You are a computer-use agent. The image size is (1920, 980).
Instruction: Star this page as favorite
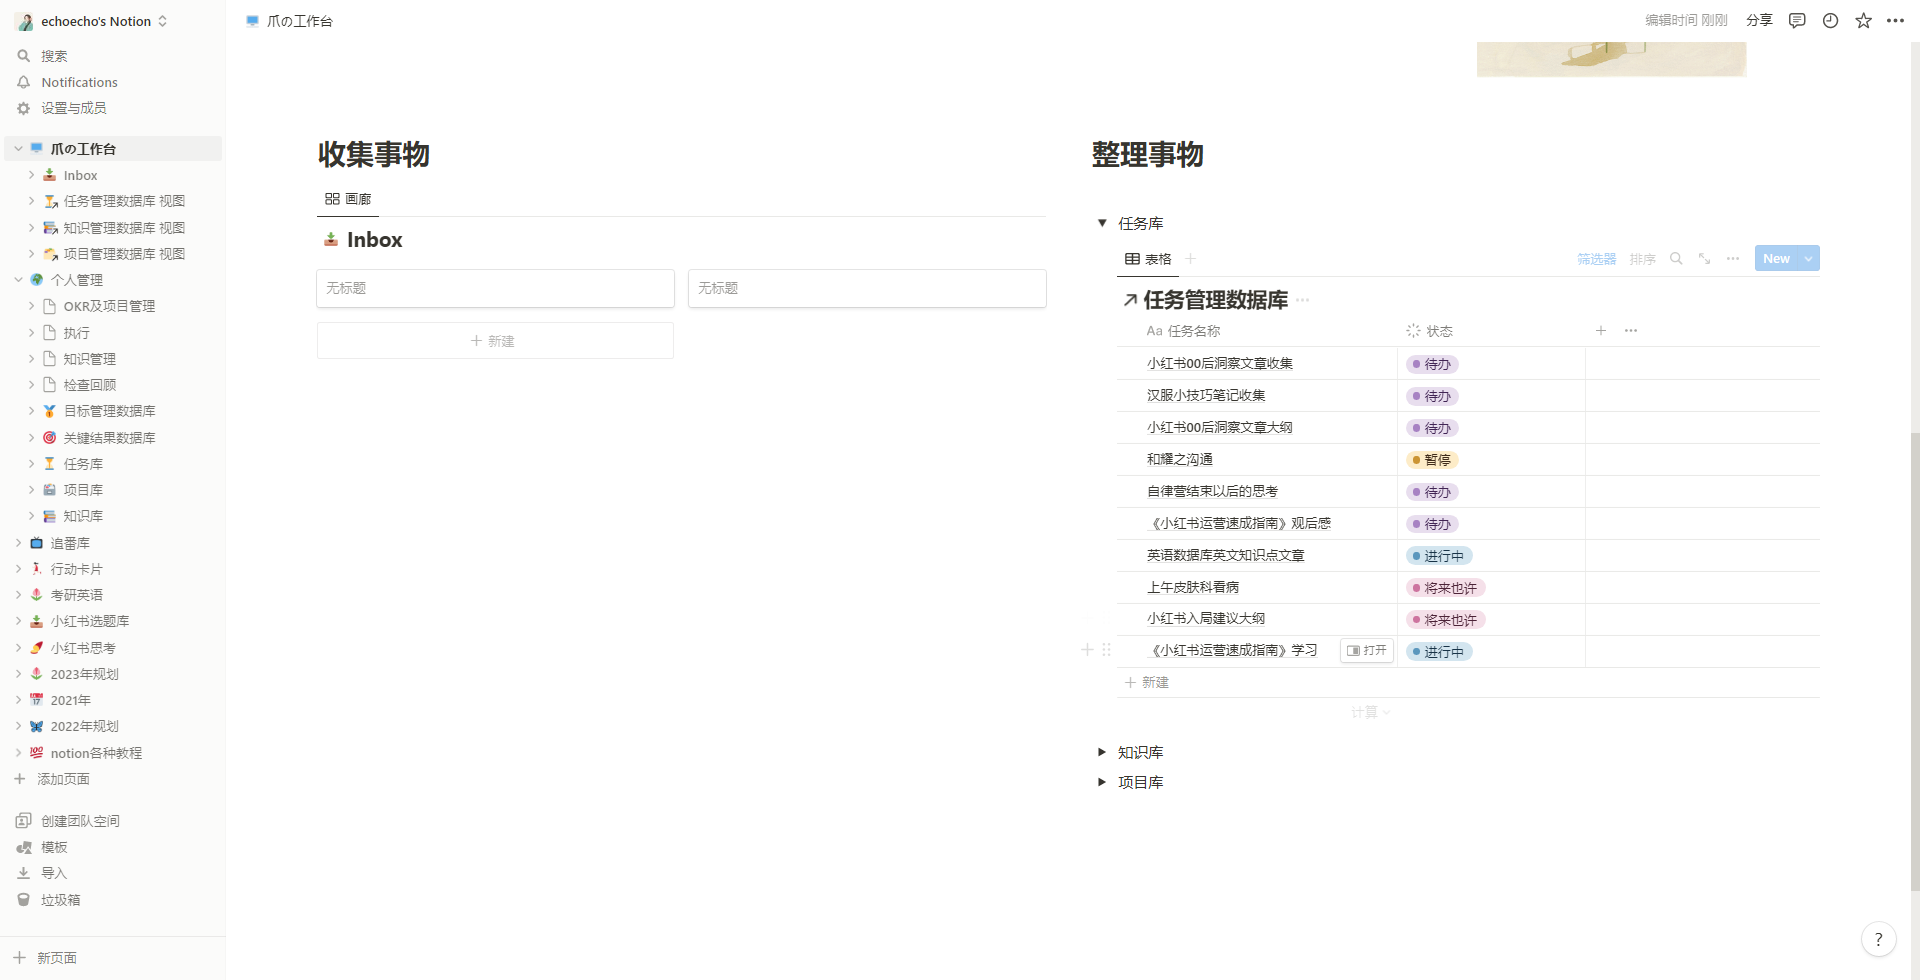[x=1863, y=21]
